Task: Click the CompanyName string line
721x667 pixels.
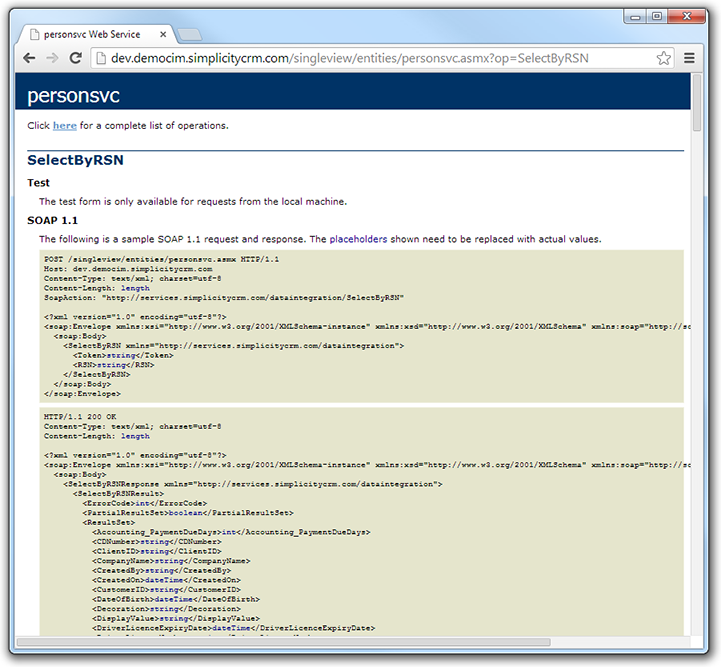Action: pyautogui.click(x=171, y=561)
